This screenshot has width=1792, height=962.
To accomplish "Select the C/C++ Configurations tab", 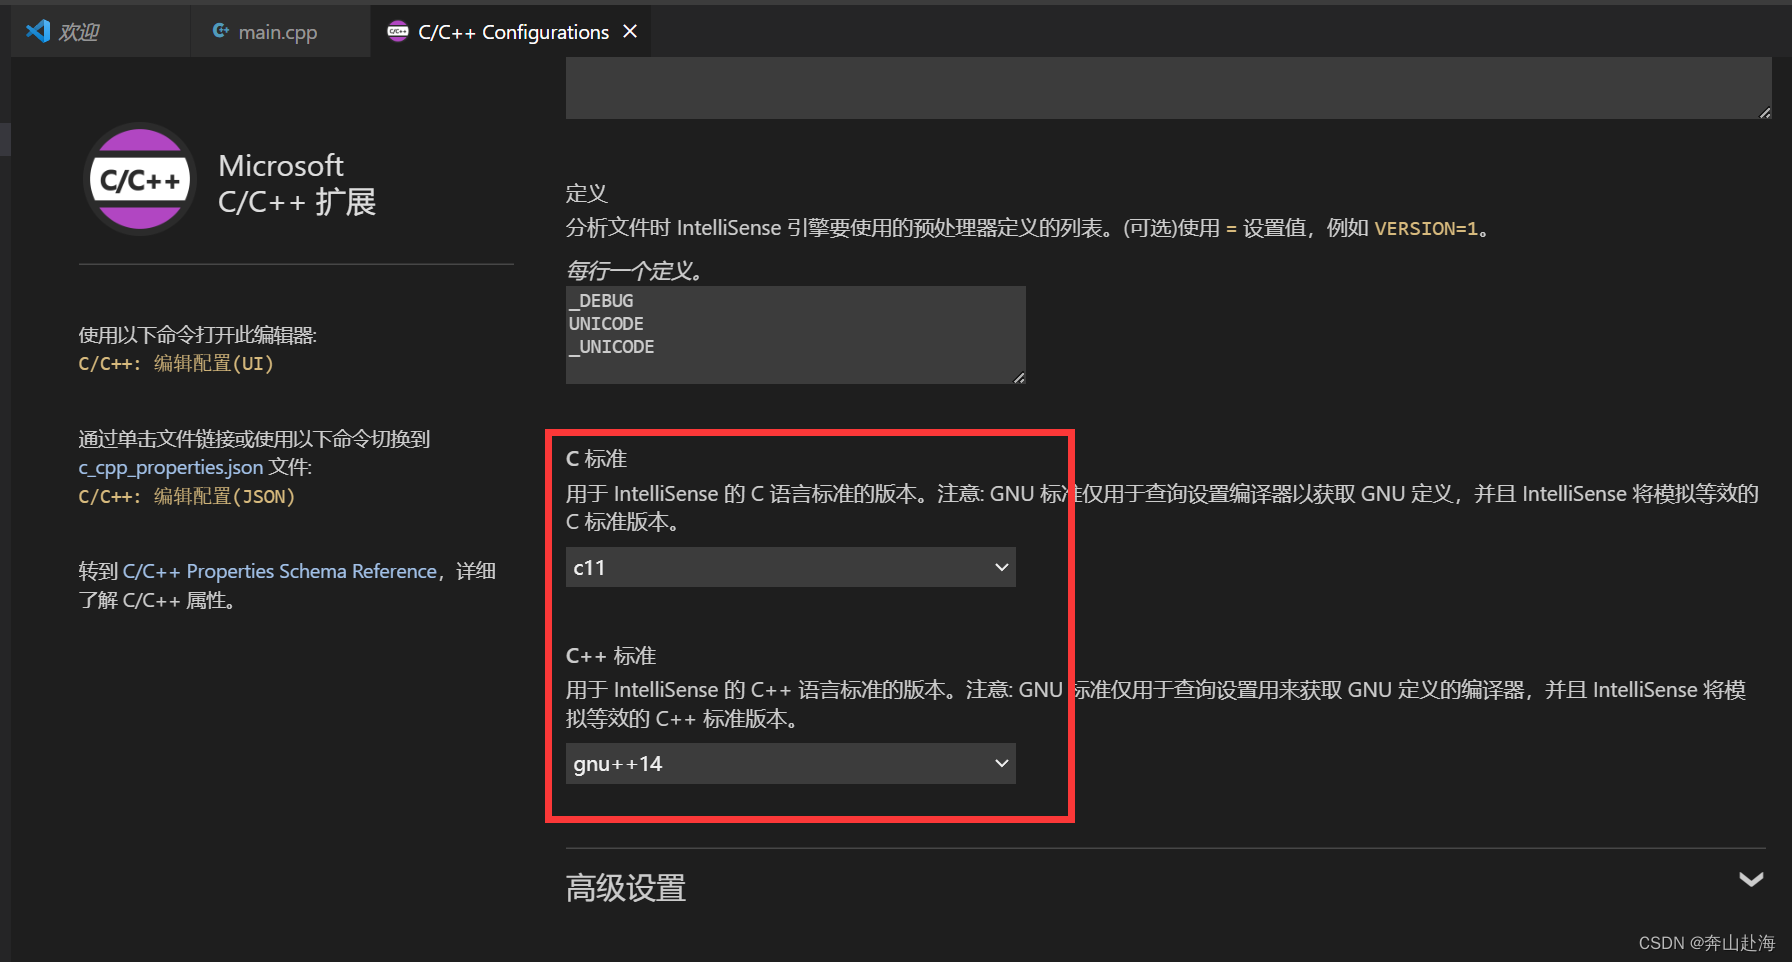I will (x=512, y=32).
